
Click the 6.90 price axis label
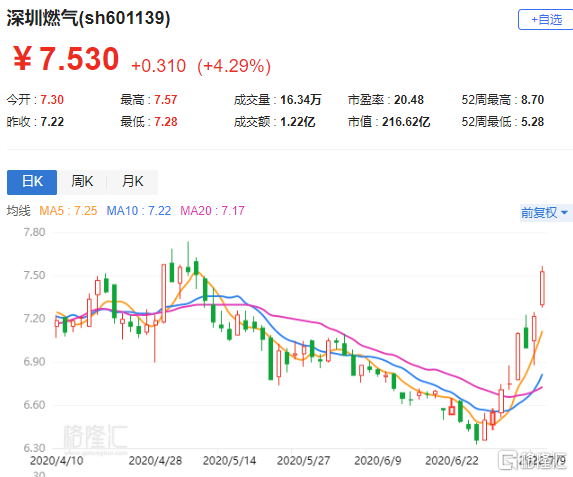click(34, 361)
